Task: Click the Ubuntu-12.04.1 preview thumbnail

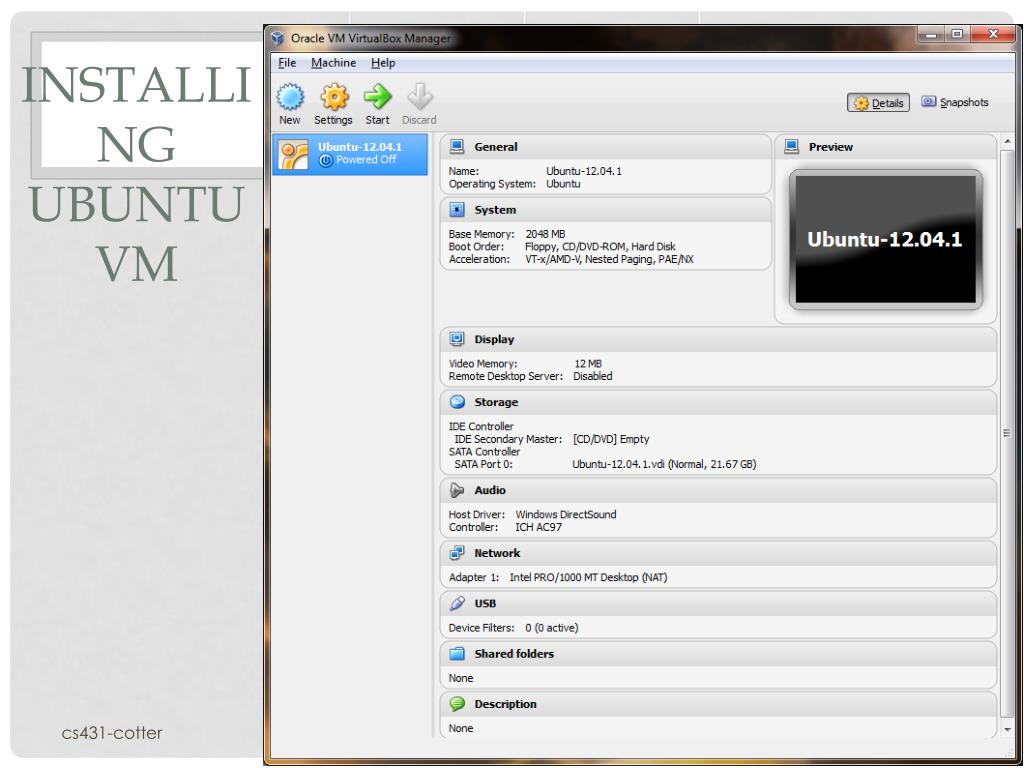Action: [x=886, y=240]
